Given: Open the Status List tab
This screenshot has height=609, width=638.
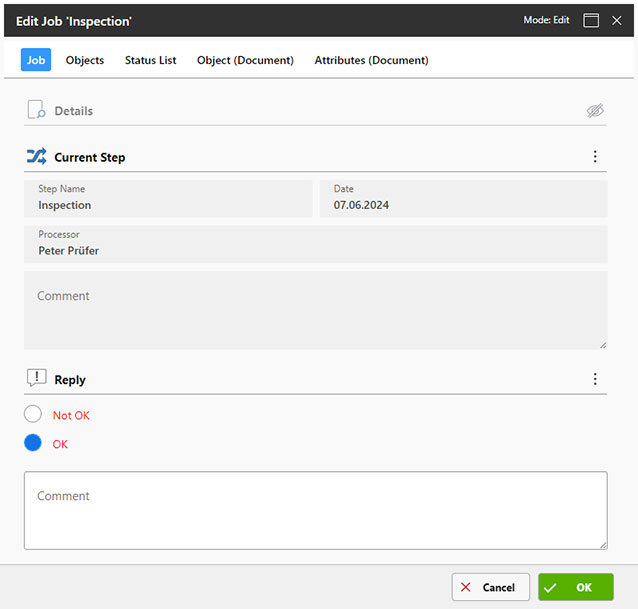Looking at the screenshot, I should pos(150,60).
